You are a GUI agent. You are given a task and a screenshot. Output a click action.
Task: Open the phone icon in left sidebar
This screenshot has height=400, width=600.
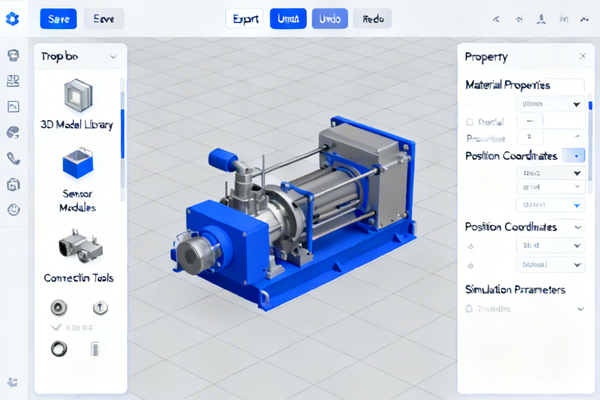(13, 158)
